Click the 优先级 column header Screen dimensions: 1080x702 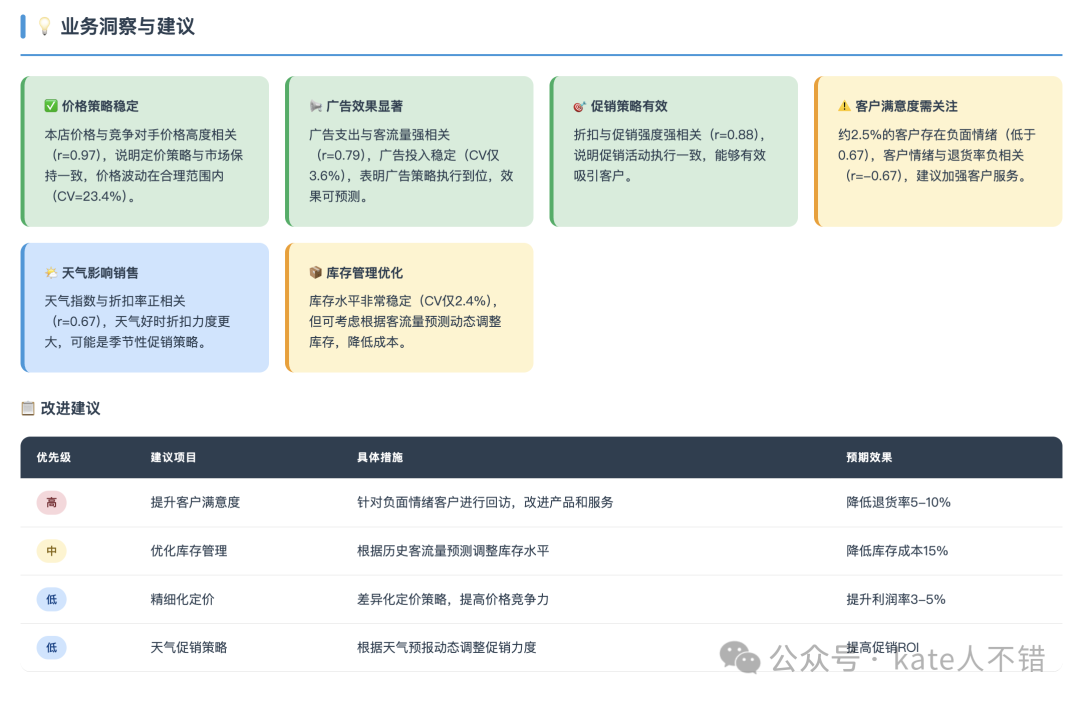pyautogui.click(x=53, y=457)
